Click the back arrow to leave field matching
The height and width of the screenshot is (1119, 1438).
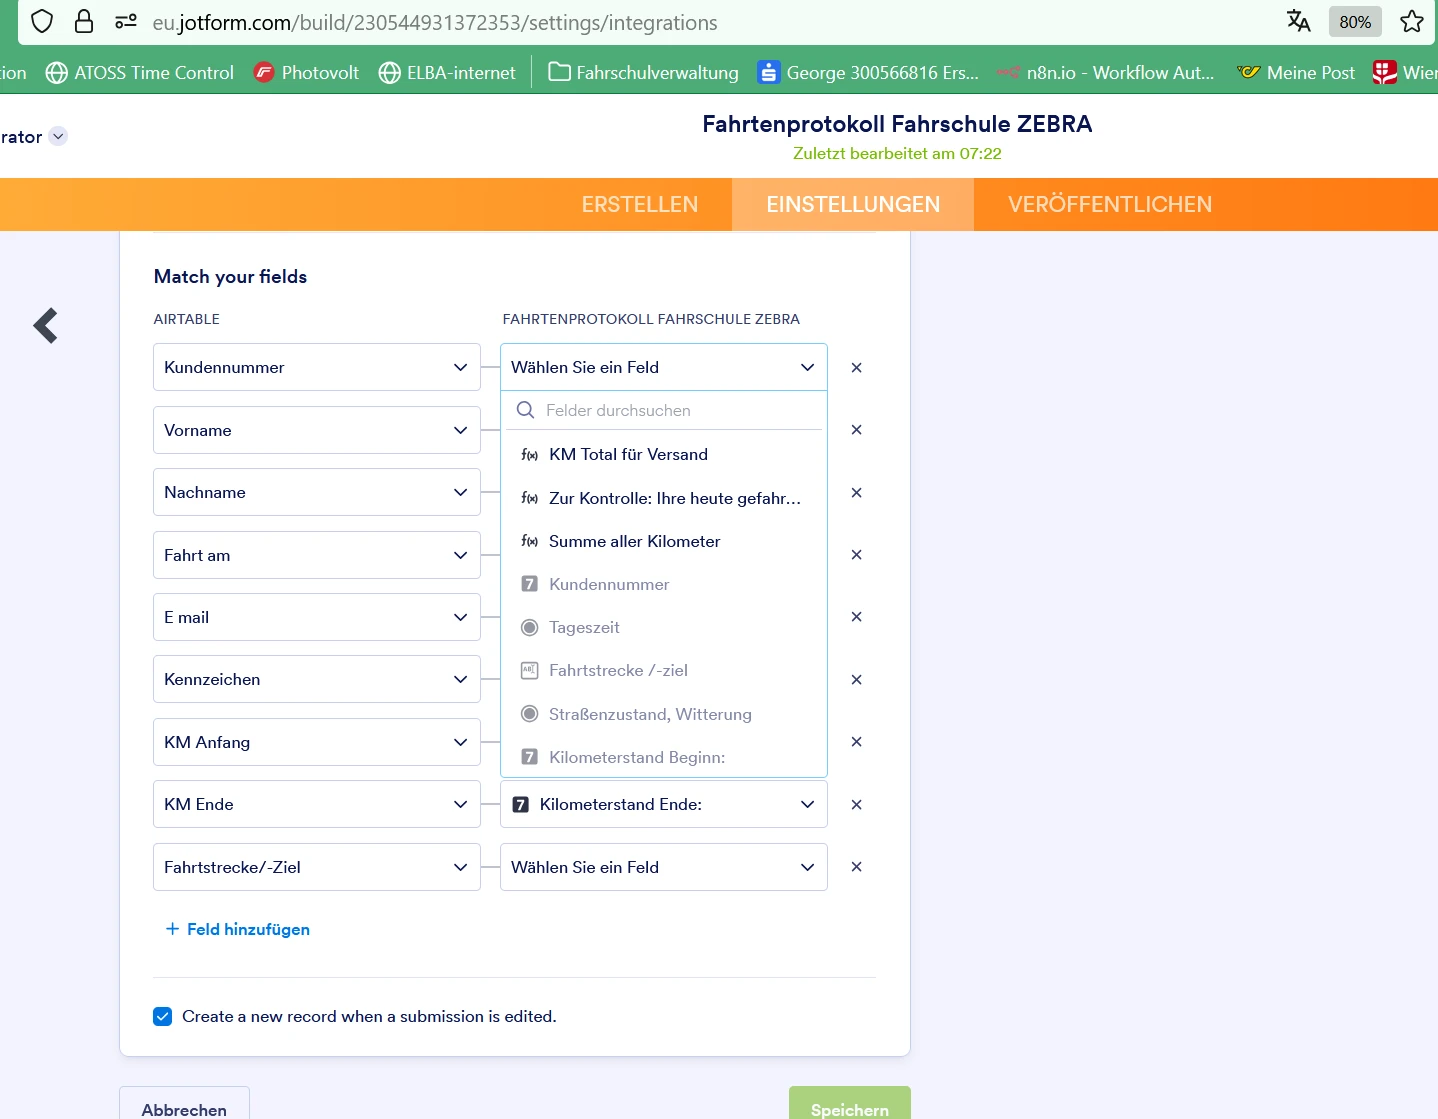coord(45,325)
